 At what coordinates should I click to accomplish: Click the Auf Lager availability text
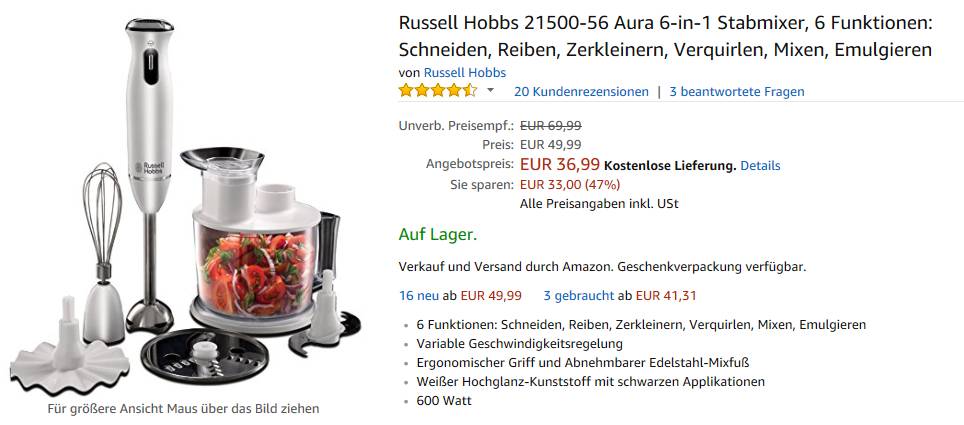(438, 234)
